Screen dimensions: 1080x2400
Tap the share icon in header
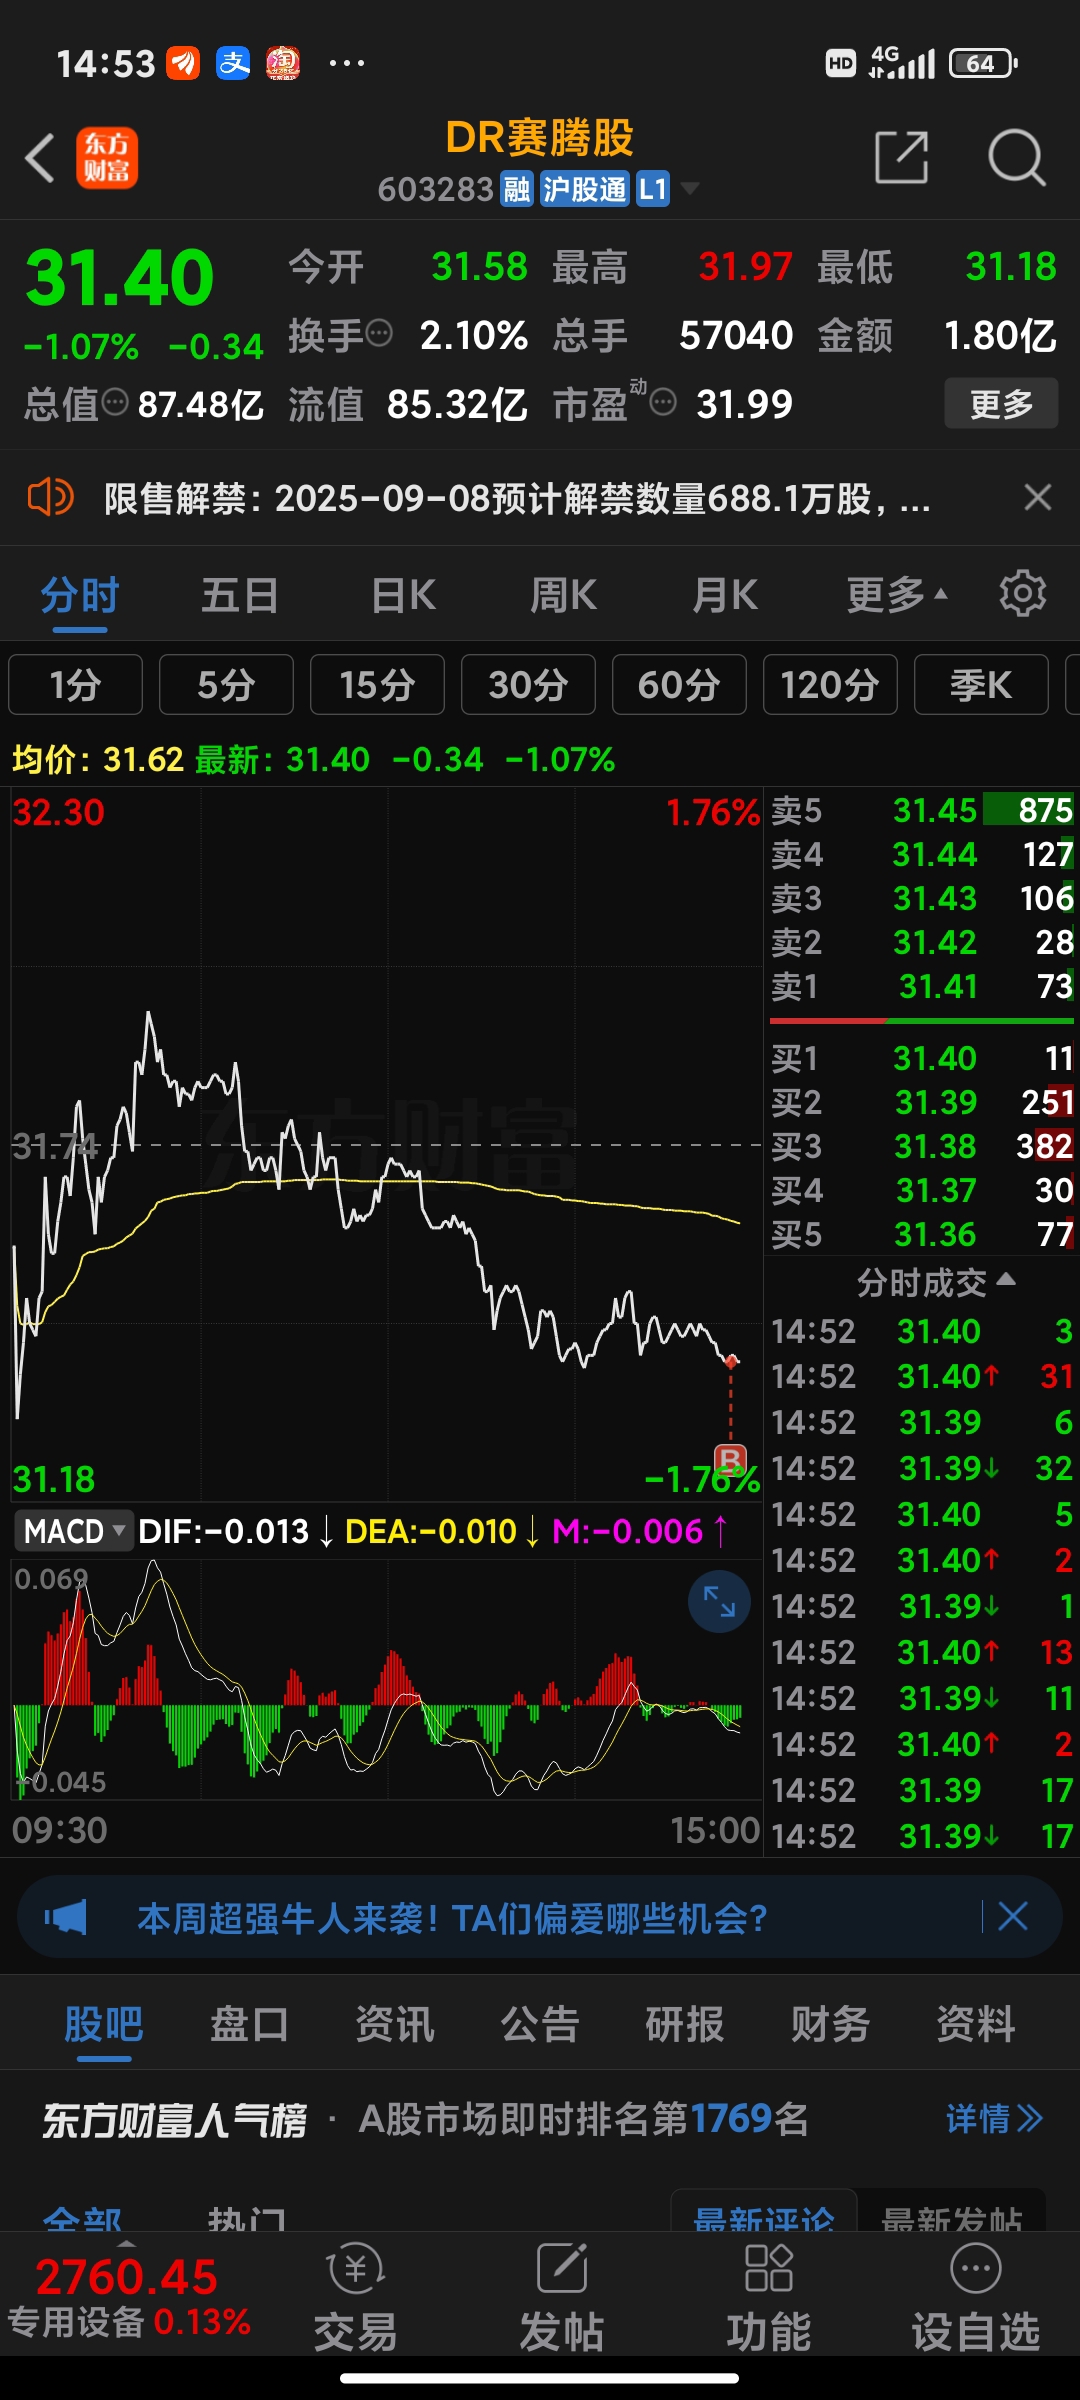point(901,157)
